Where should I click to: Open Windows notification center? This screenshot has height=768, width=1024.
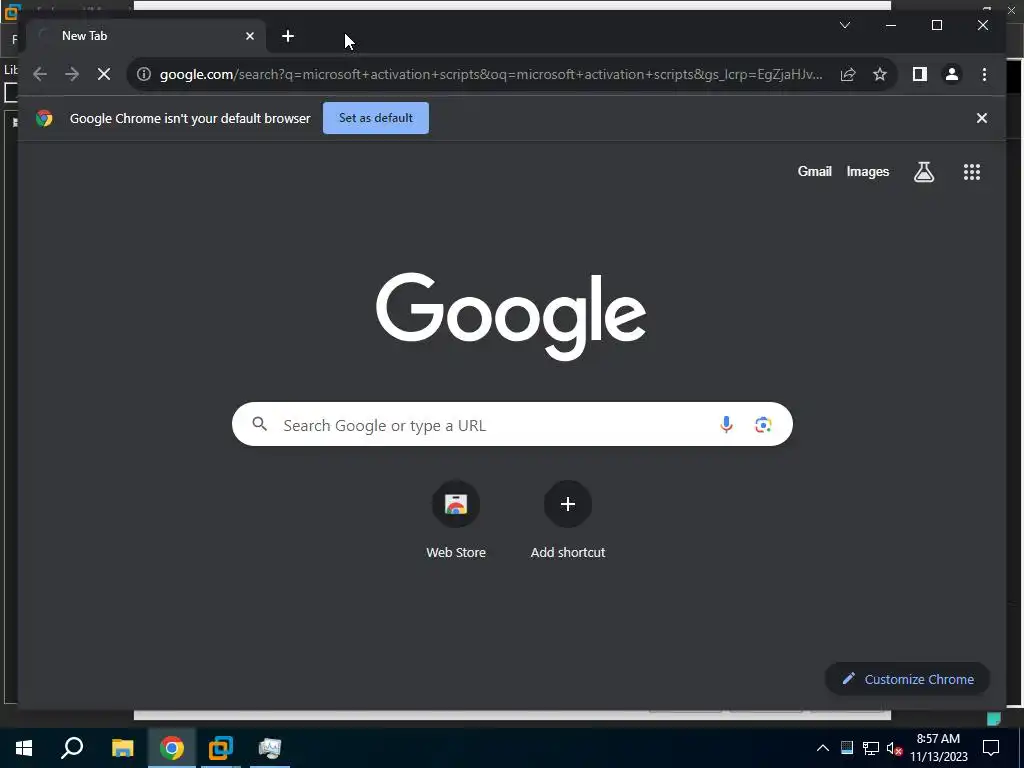[991, 748]
